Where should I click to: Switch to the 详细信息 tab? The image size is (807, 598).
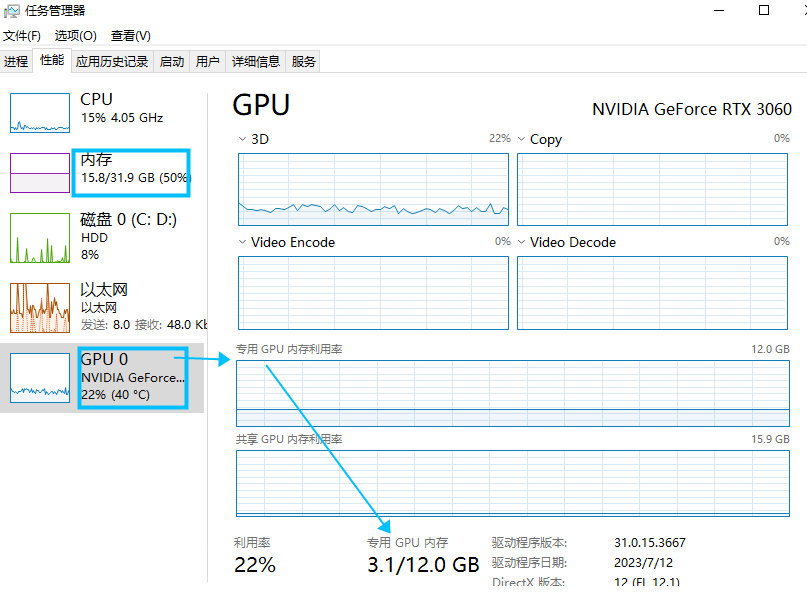click(256, 61)
